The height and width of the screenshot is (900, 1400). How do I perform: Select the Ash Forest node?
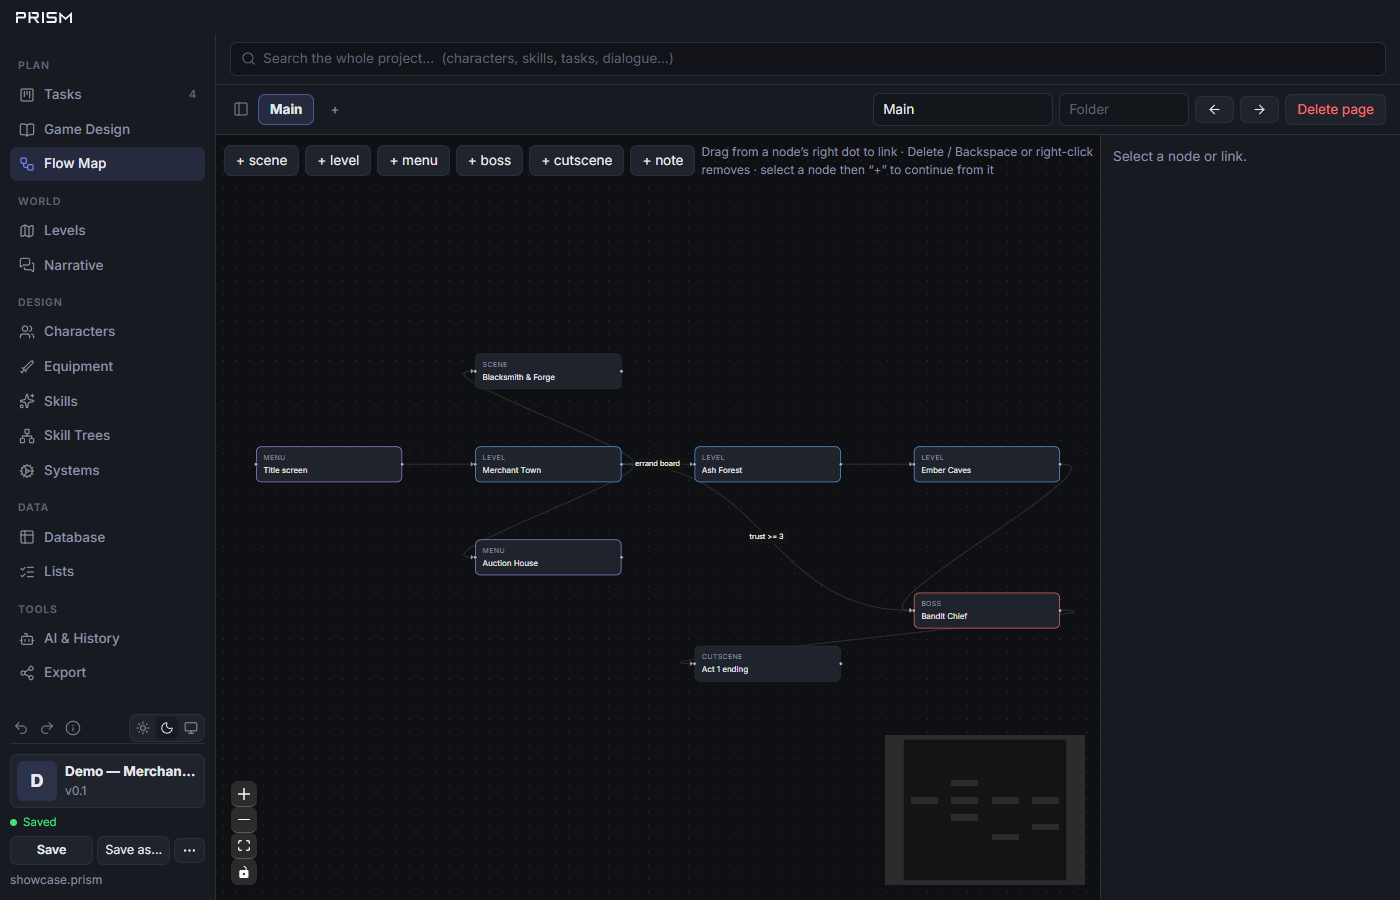(767, 464)
